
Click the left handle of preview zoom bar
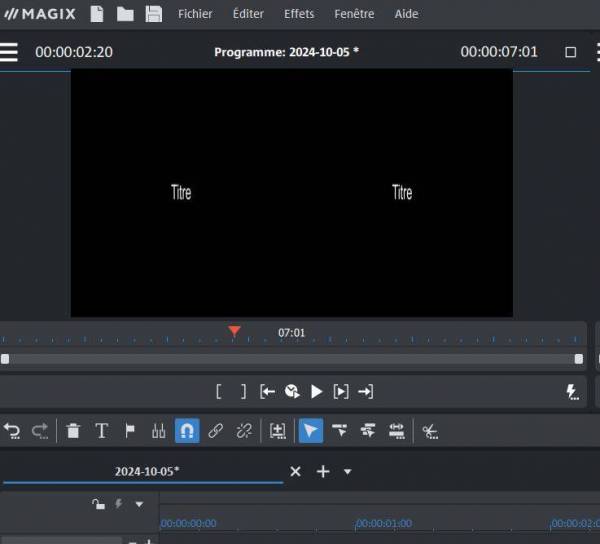click(5, 359)
